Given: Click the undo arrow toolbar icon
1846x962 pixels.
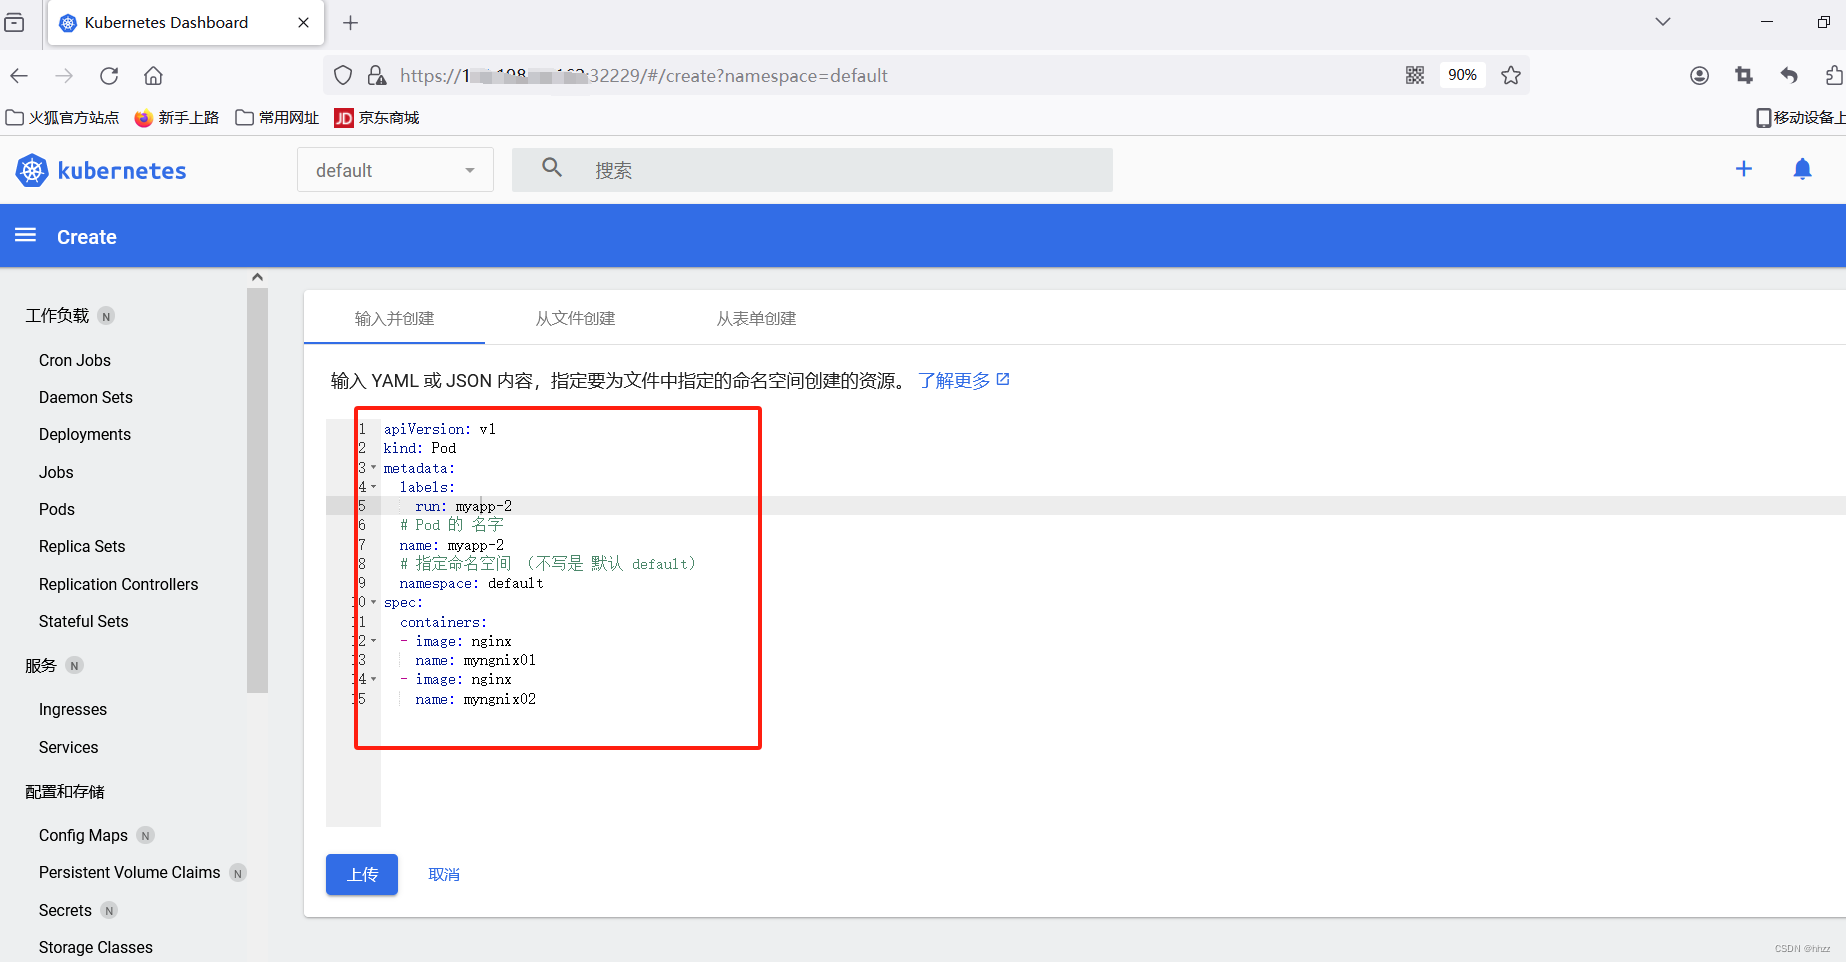Looking at the screenshot, I should pyautogui.click(x=1789, y=76).
